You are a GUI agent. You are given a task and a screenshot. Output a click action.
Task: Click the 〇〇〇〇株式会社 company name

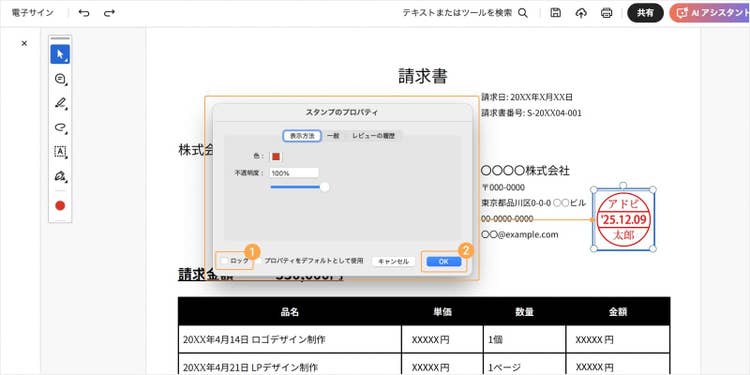point(525,171)
